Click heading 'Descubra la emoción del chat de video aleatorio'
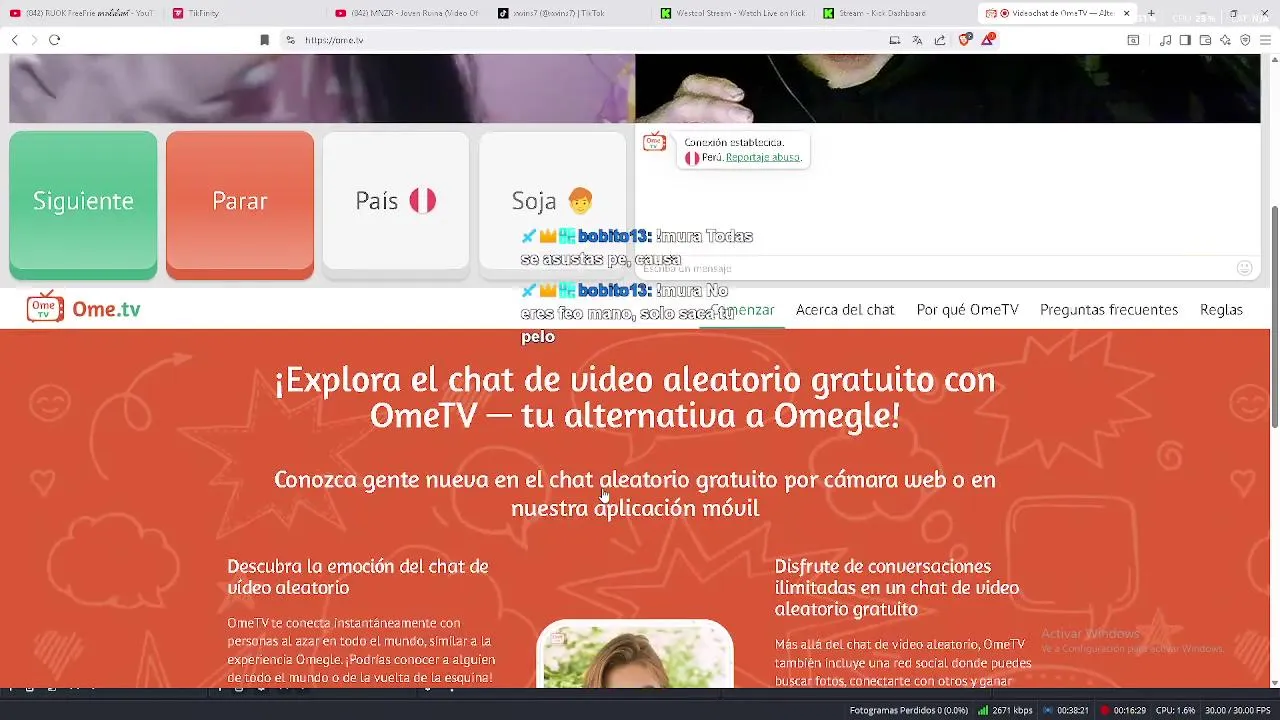This screenshot has height=720, width=1280. coord(358,577)
